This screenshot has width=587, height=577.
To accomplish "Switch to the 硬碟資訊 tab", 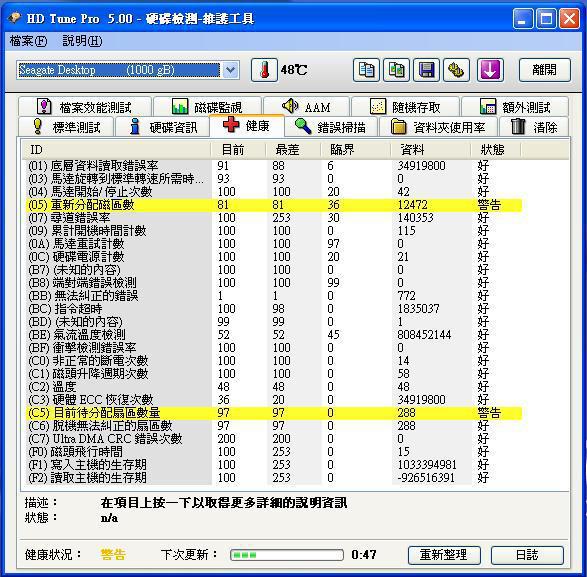I will click(x=163, y=127).
